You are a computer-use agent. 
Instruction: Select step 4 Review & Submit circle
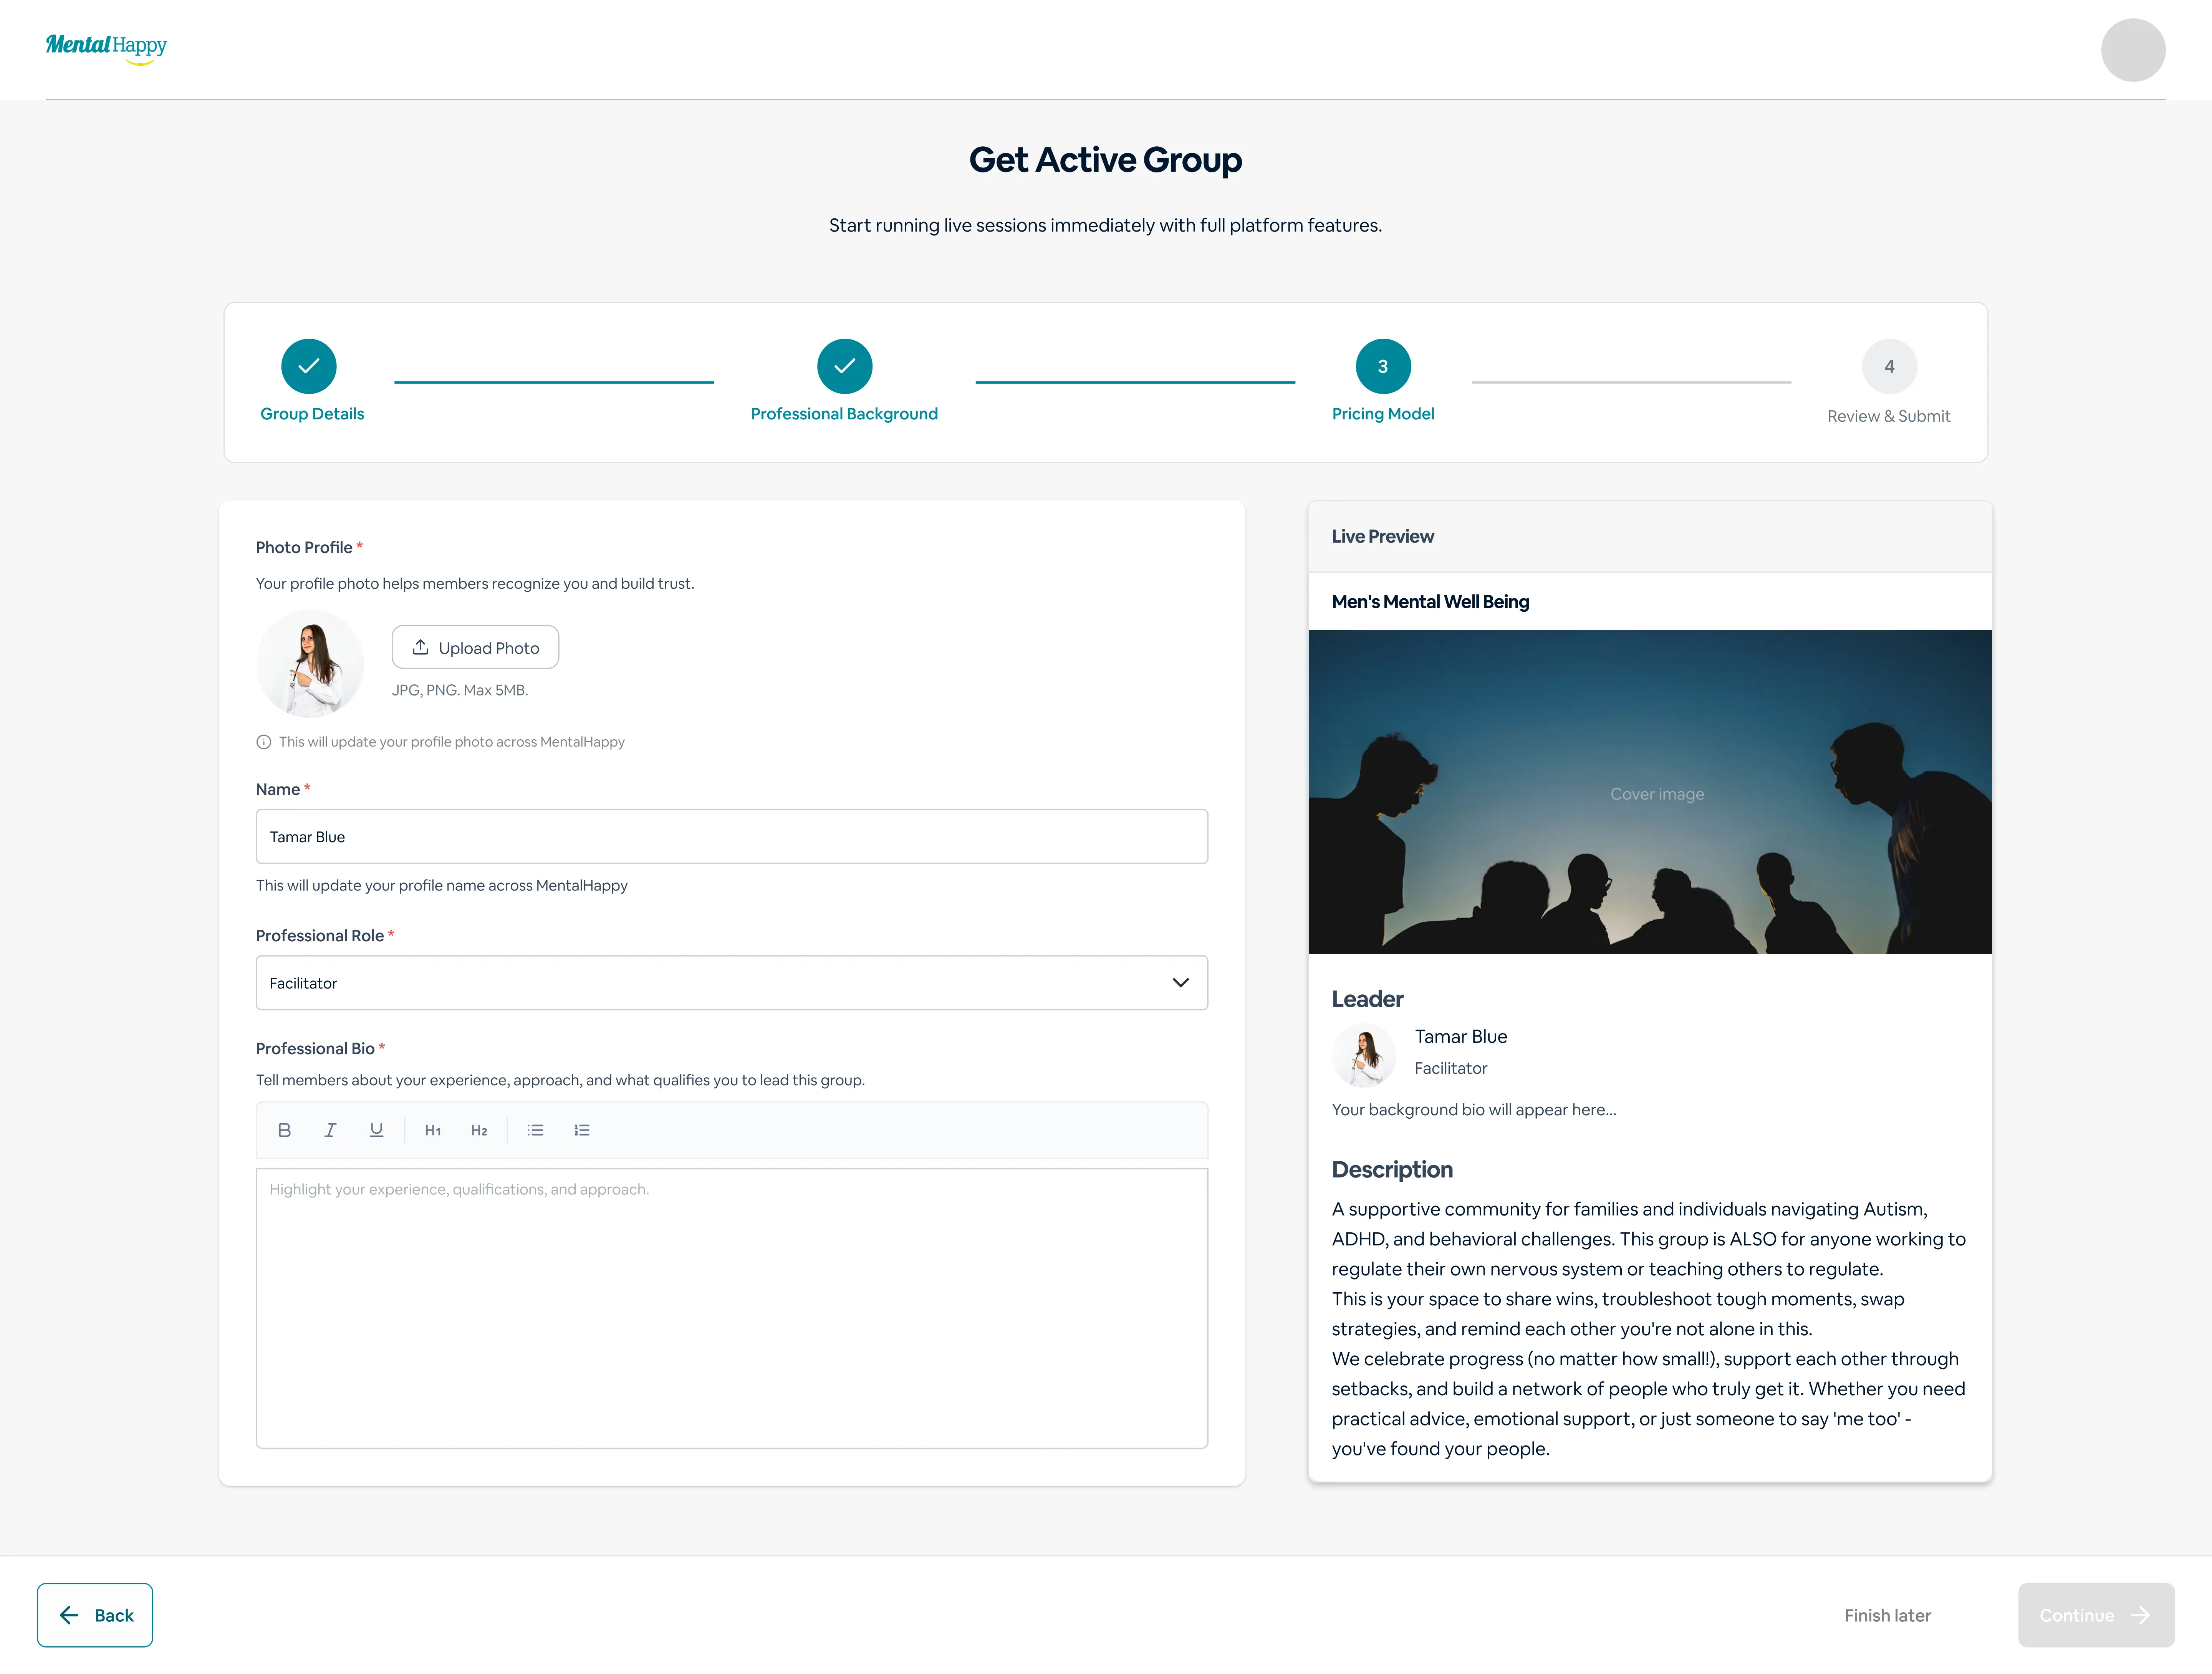click(1889, 366)
